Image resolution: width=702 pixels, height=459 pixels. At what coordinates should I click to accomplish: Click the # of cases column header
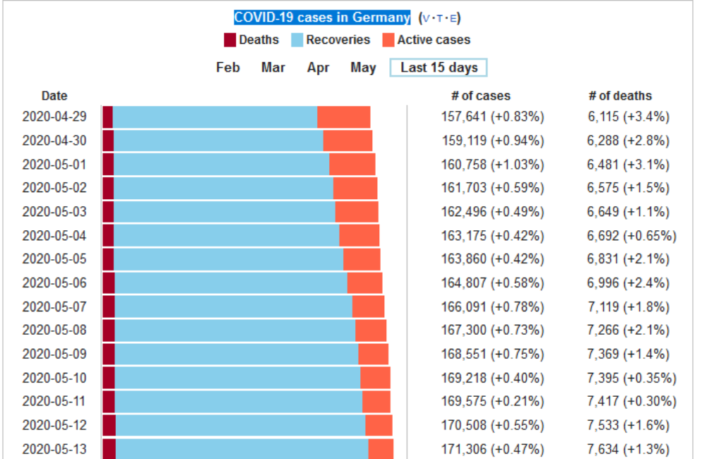point(481,96)
